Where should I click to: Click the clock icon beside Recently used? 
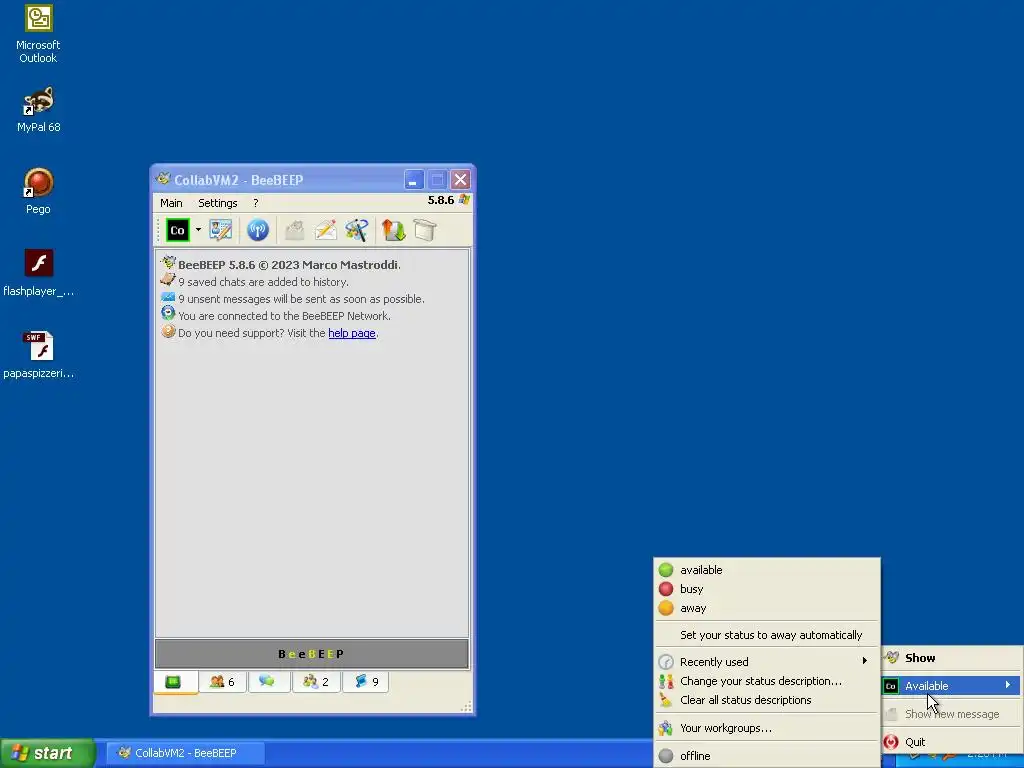665,662
